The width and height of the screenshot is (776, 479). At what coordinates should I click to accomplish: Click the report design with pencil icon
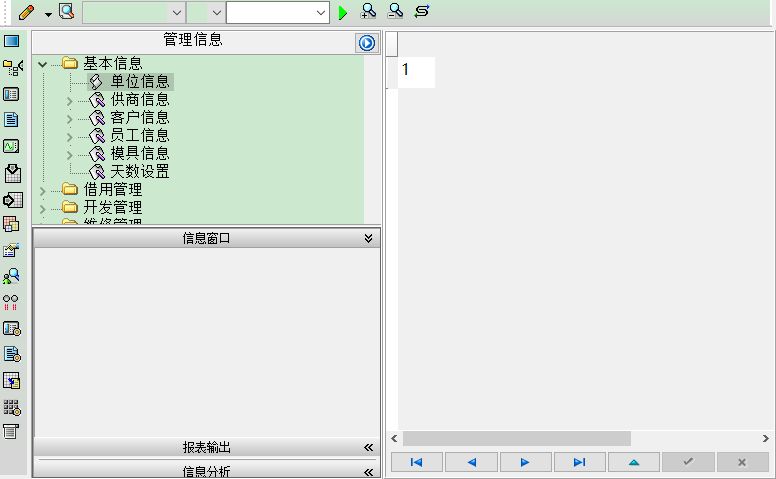coord(11,250)
